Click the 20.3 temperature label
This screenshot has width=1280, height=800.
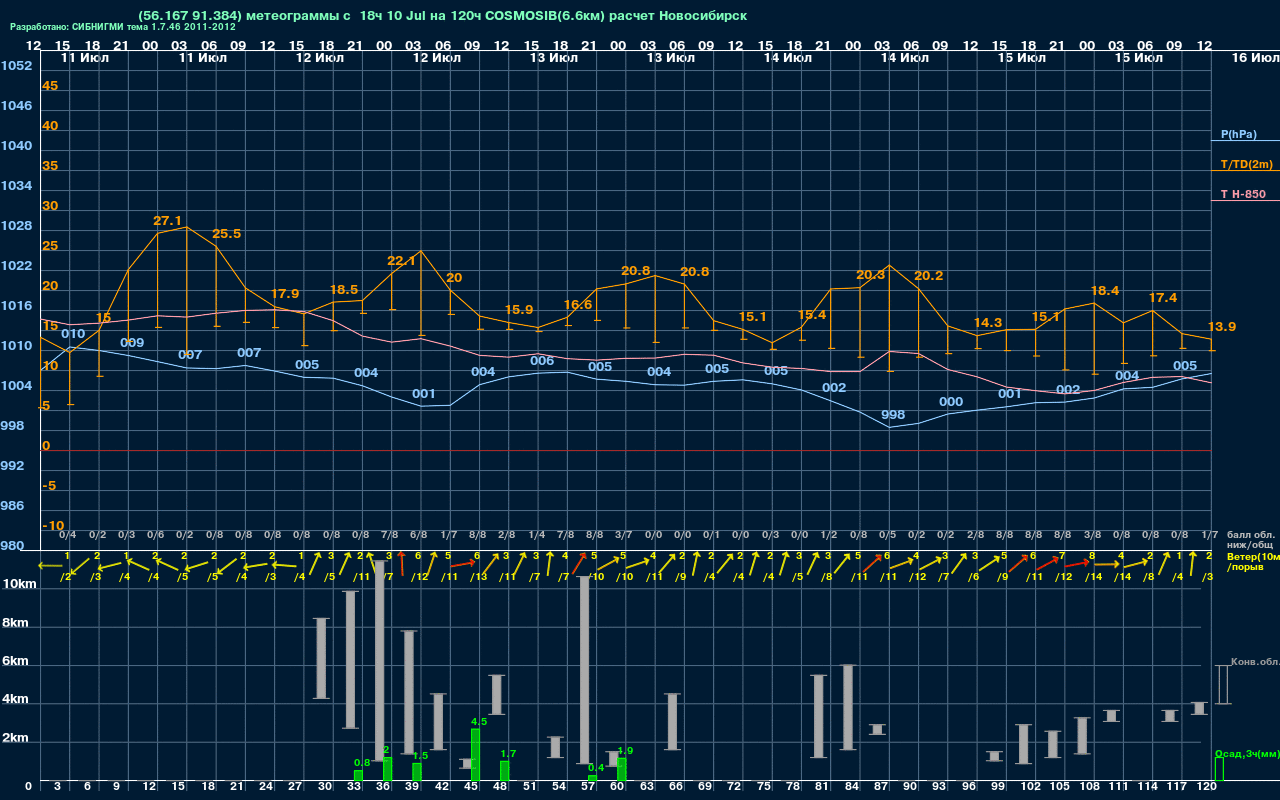(871, 275)
